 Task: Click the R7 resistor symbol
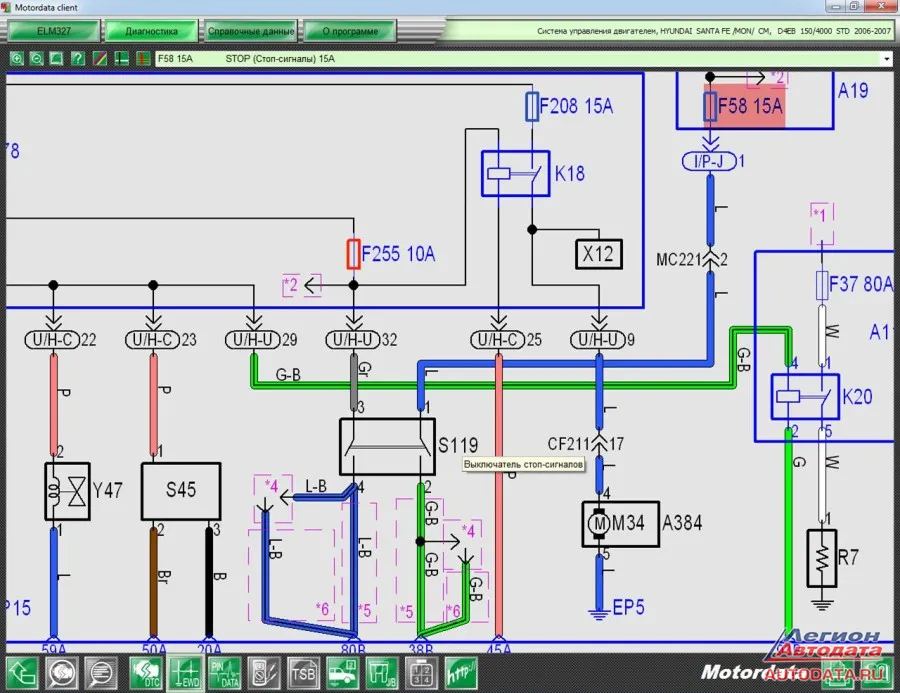(x=821, y=558)
